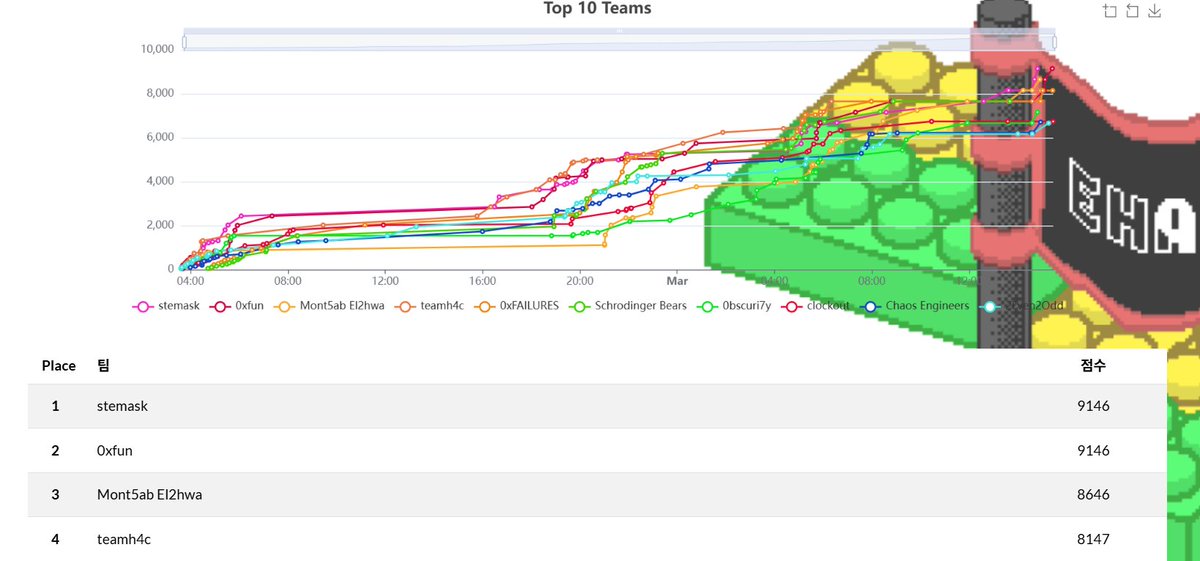
Task: Toggle Chaos Engineers legend item
Action: (913, 306)
